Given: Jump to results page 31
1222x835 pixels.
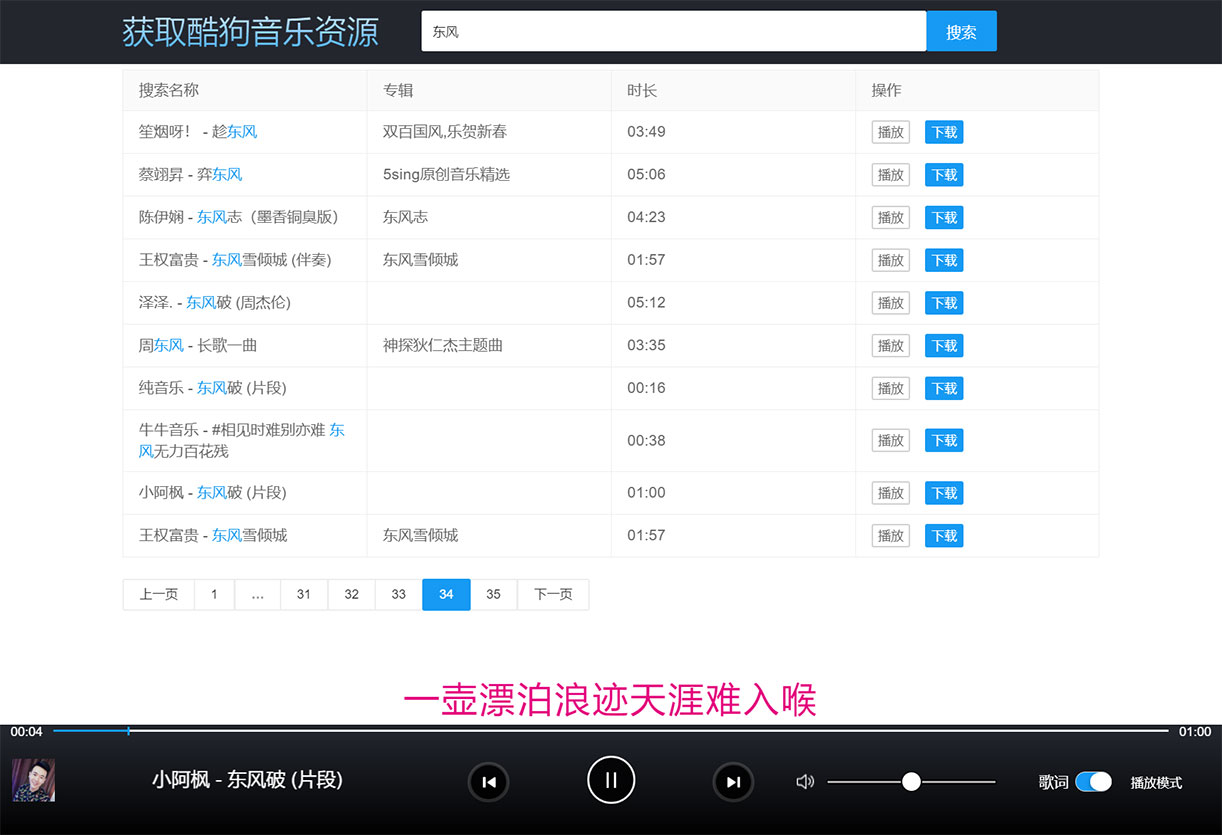Looking at the screenshot, I should coord(304,594).
